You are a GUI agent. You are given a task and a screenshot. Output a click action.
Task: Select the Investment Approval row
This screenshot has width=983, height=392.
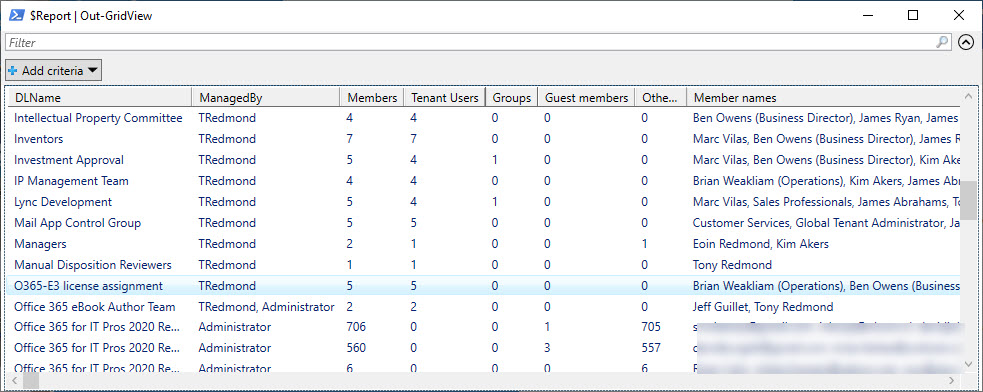(483, 160)
